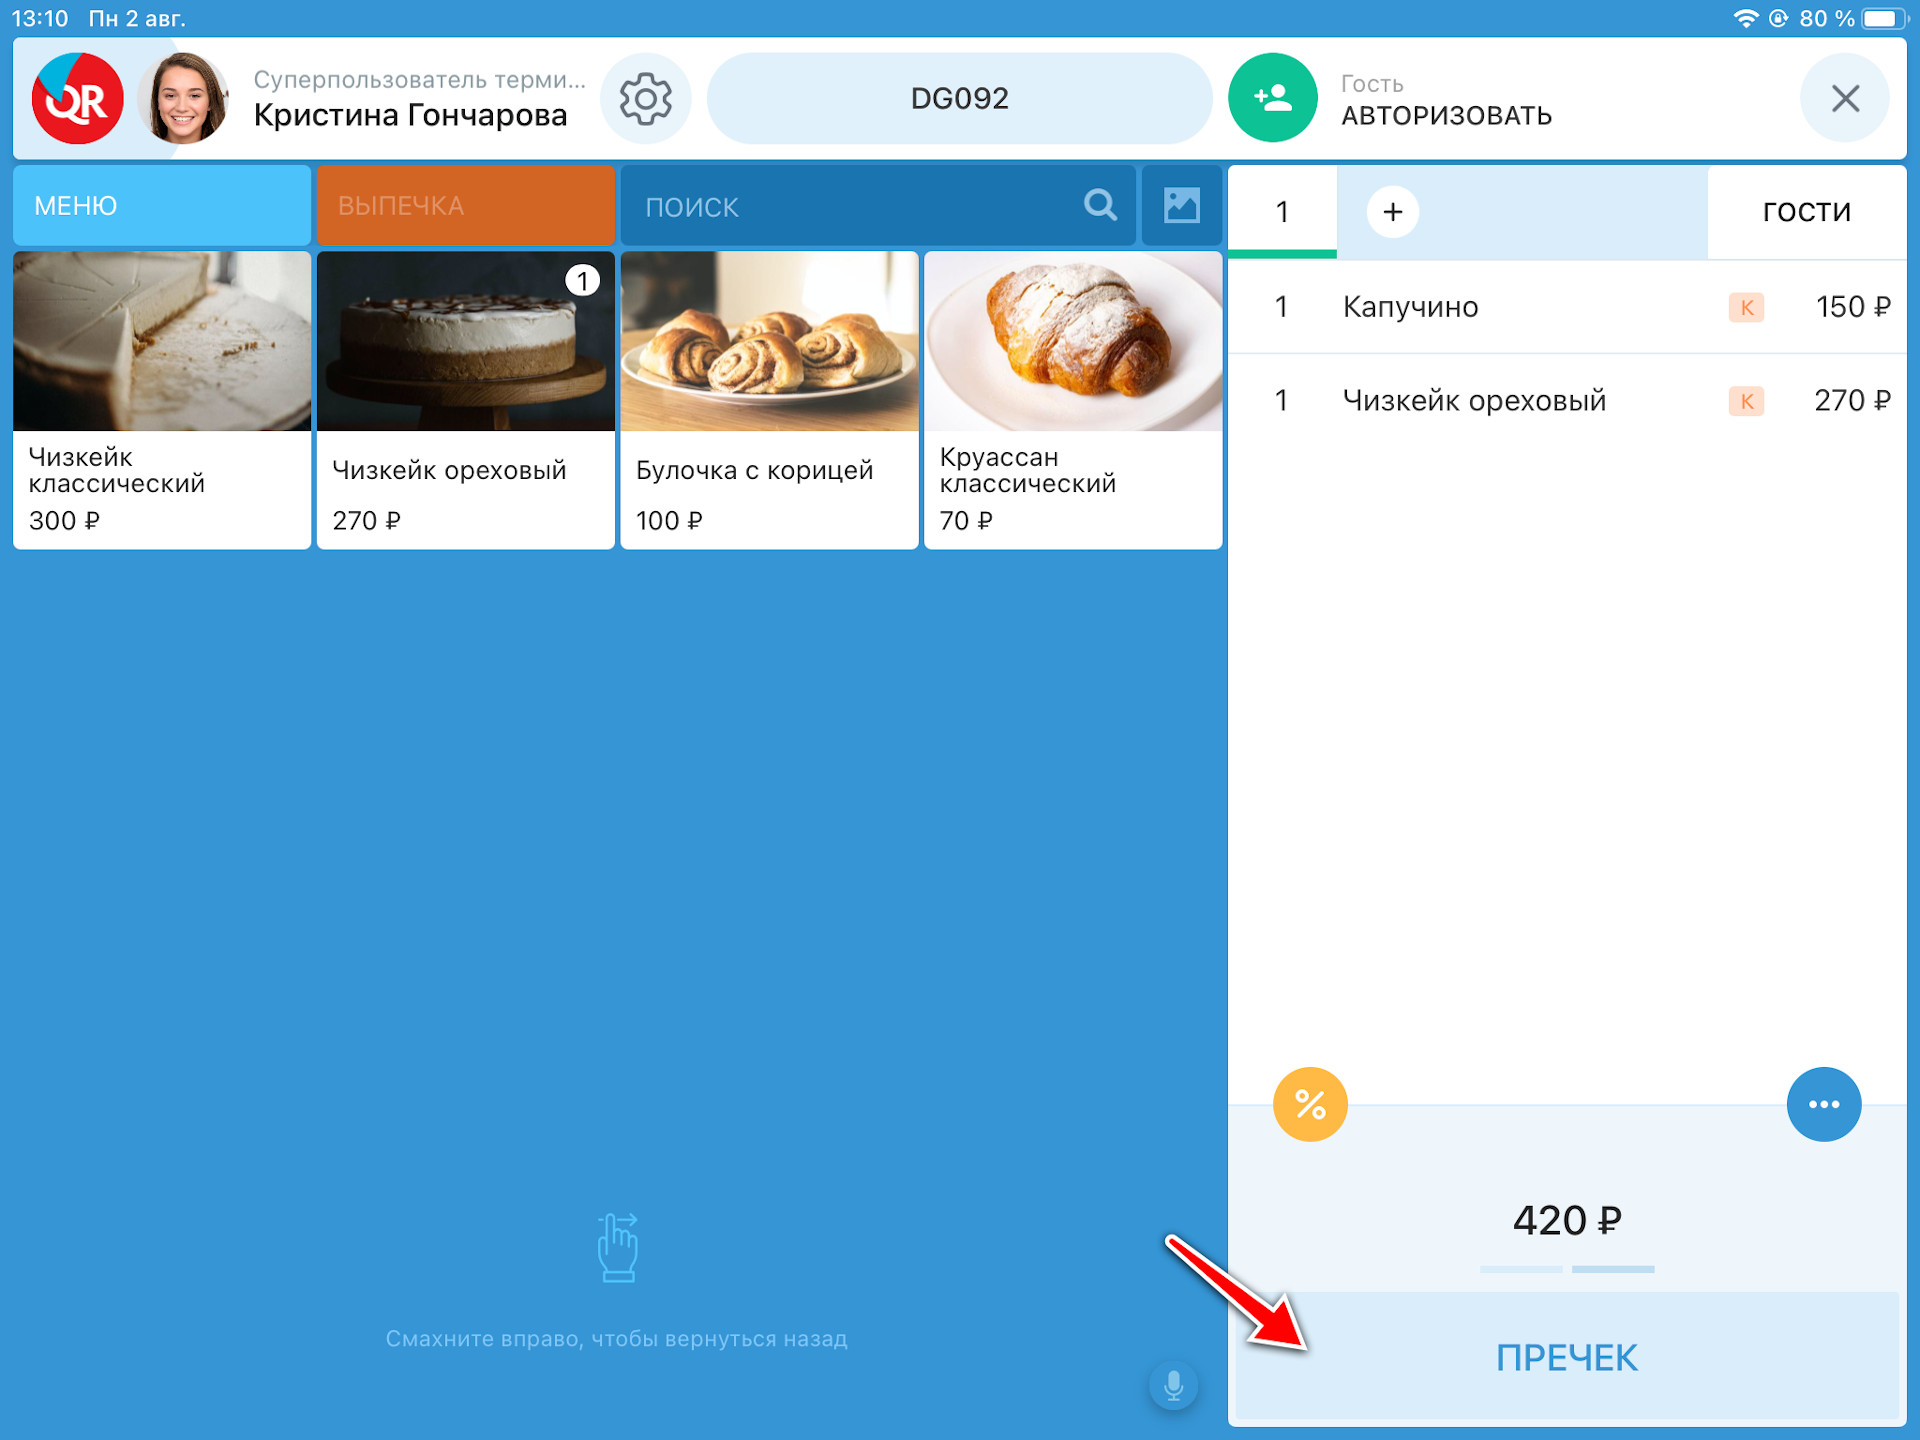Screen dimensions: 1920x1440
Task: Click the search magnifier icon
Action: tap(1100, 206)
